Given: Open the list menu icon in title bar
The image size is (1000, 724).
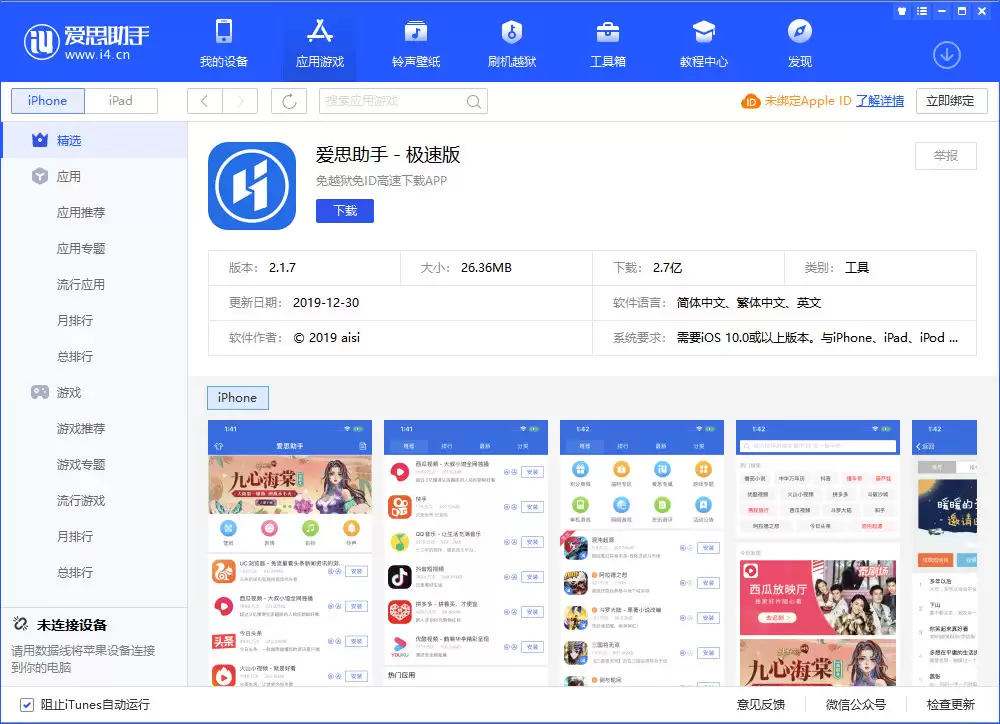Looking at the screenshot, I should coord(922,11).
